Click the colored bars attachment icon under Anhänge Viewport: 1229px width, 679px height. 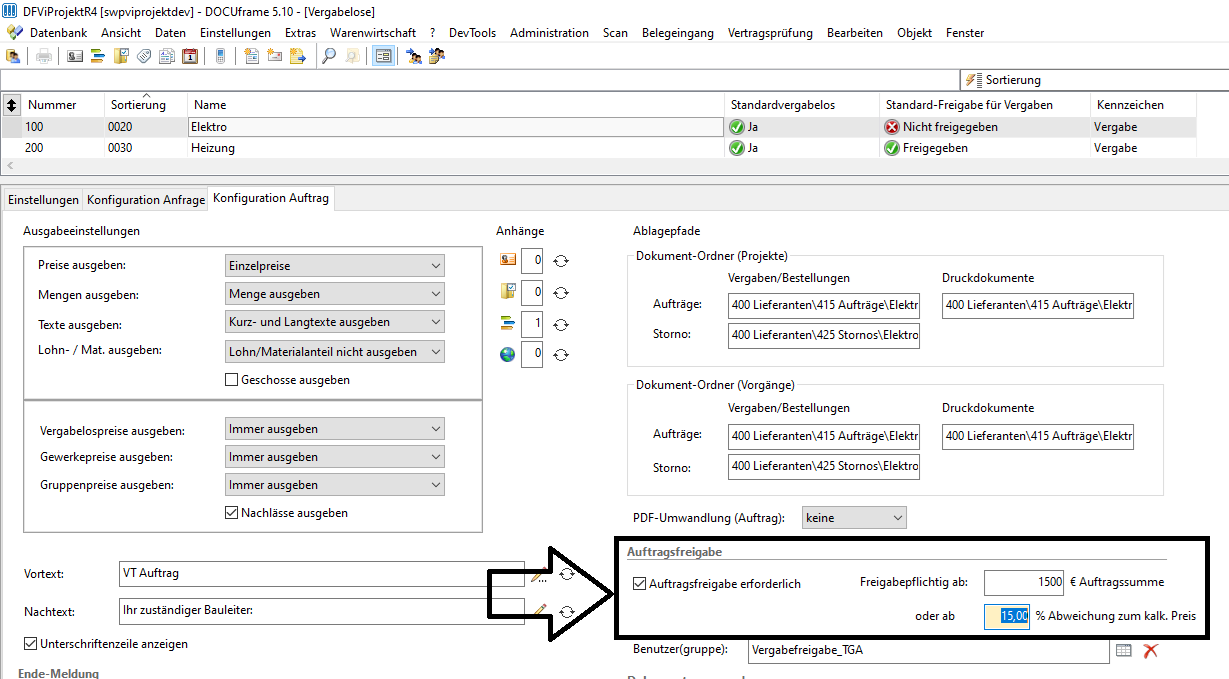pos(508,323)
